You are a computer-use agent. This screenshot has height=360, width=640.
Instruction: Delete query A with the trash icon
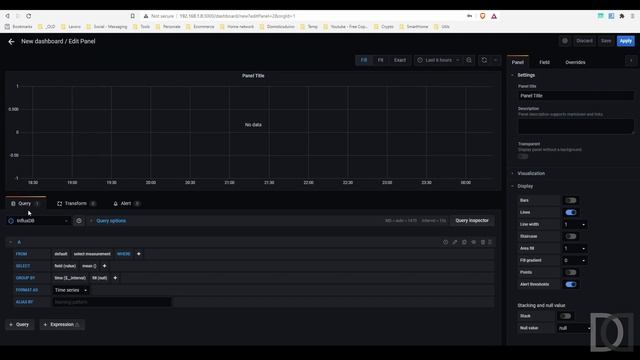482,242
